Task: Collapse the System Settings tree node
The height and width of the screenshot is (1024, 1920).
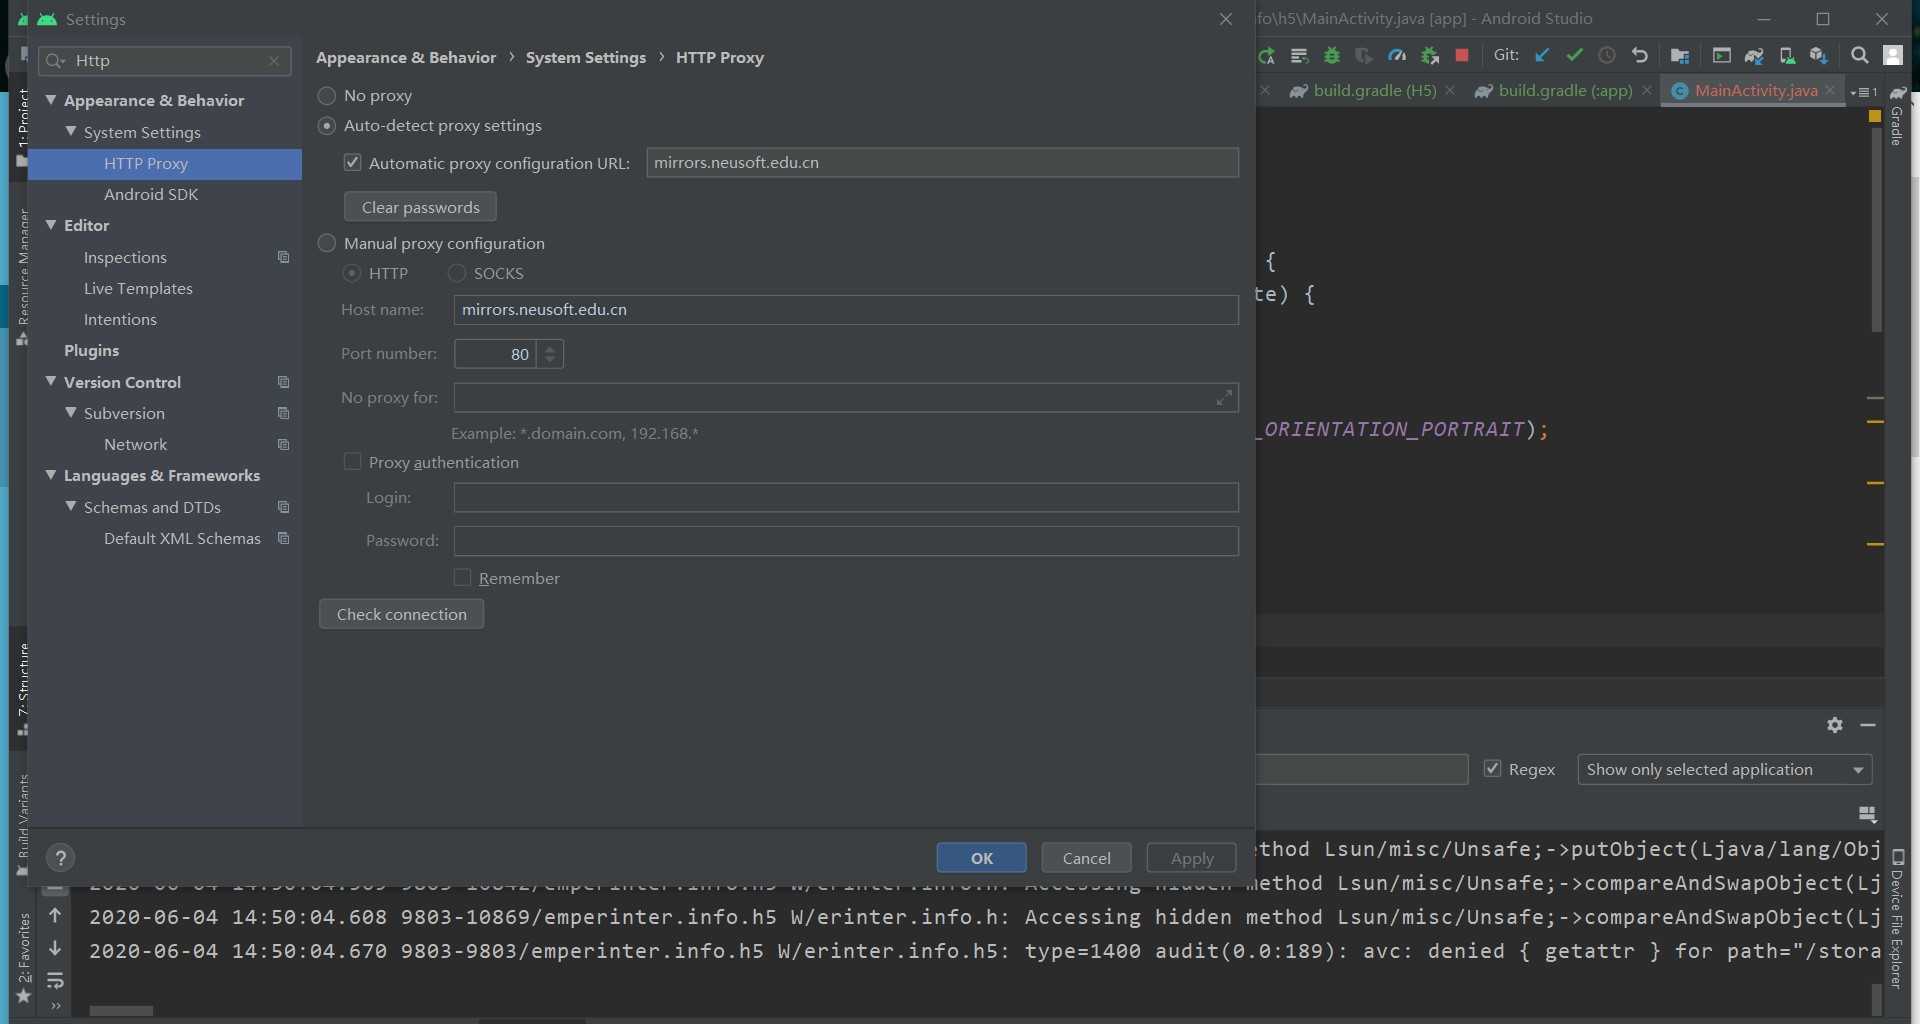Action: [71, 131]
